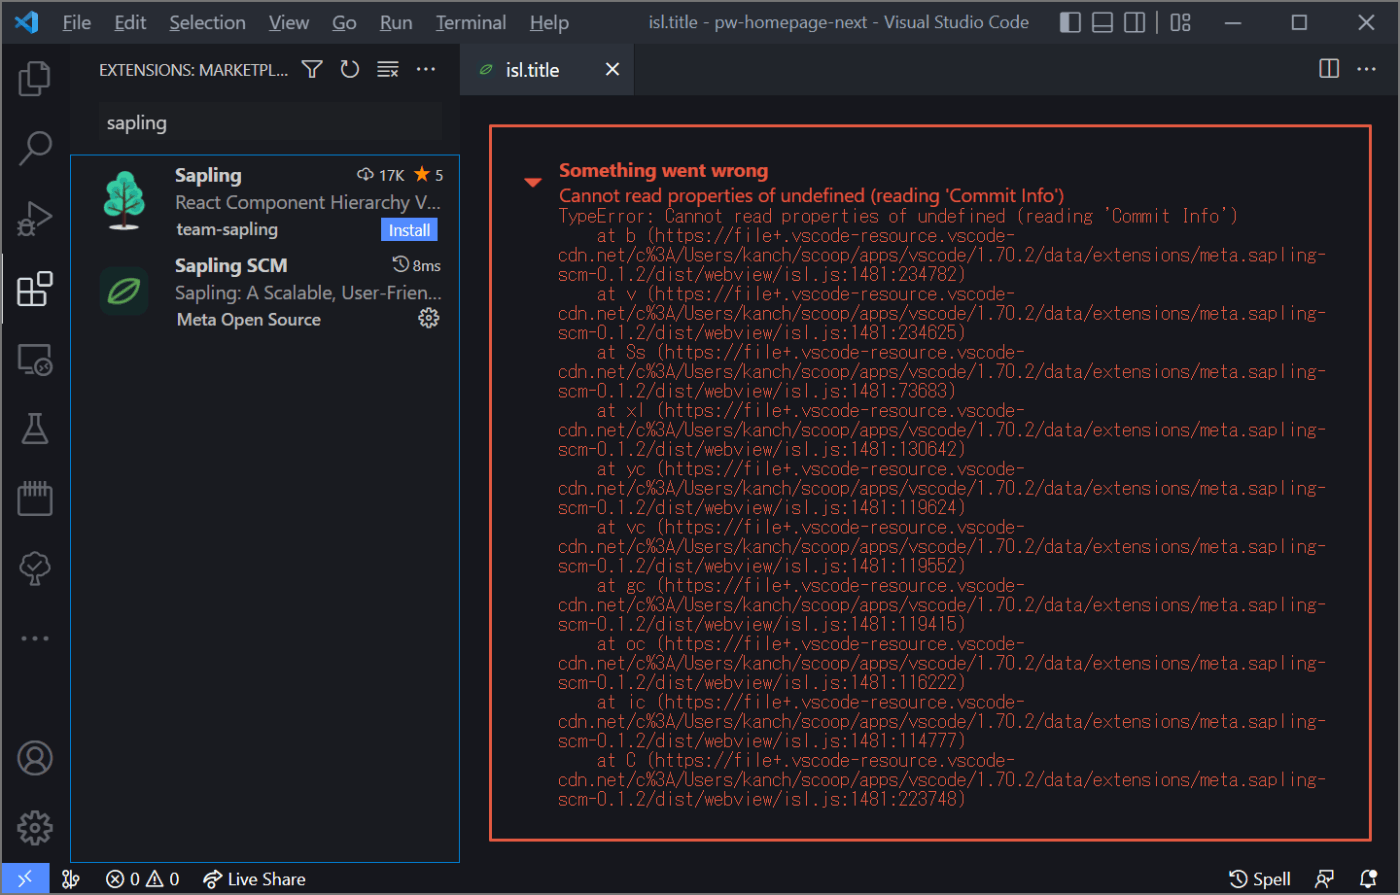Image resolution: width=1400 pixels, height=895 pixels.
Task: Open the Selection menu
Action: point(207,22)
